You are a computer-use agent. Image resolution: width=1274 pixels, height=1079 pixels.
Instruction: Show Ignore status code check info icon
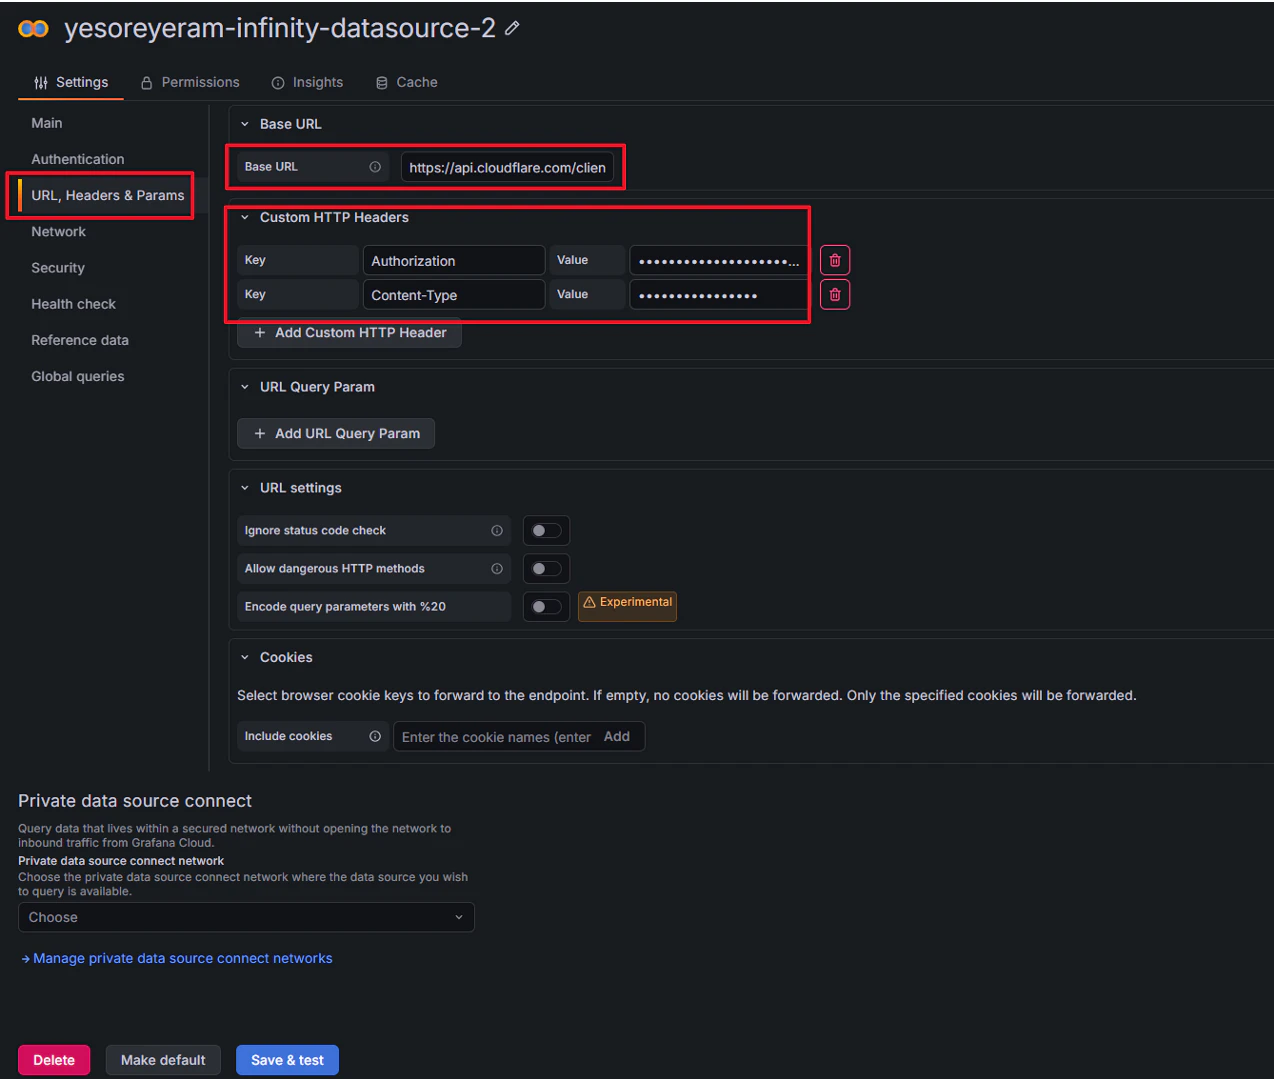pyautogui.click(x=497, y=531)
